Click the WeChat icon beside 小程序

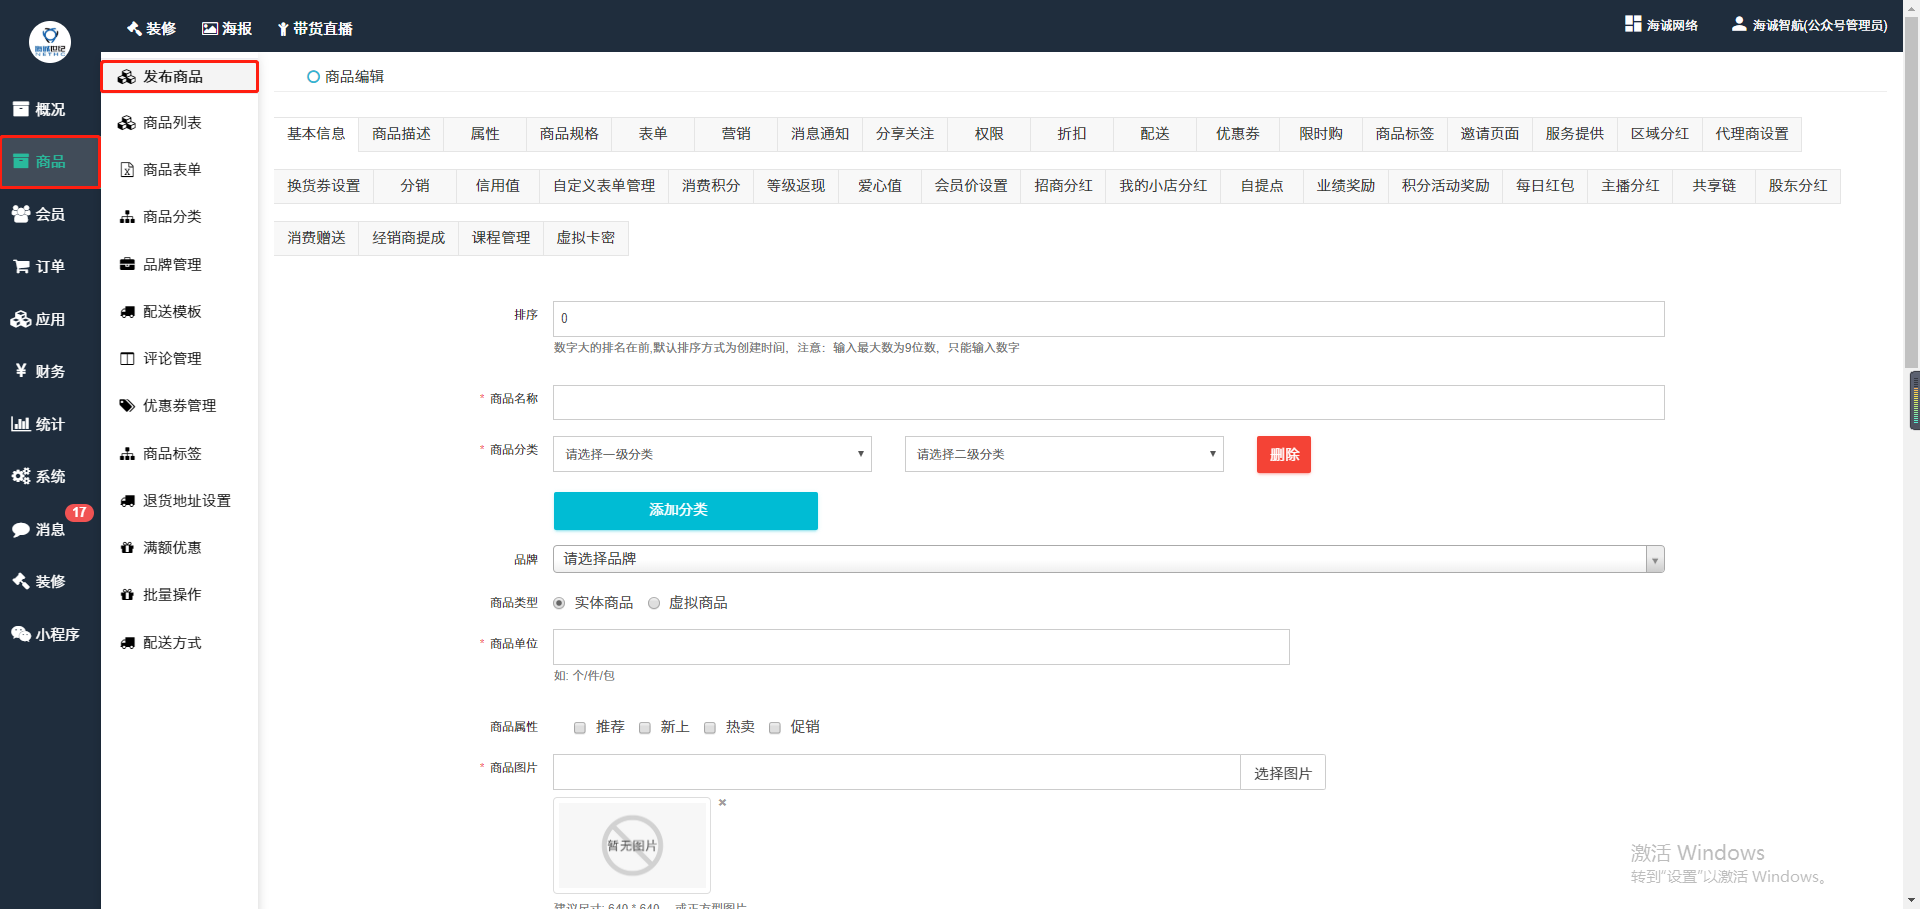(20, 634)
